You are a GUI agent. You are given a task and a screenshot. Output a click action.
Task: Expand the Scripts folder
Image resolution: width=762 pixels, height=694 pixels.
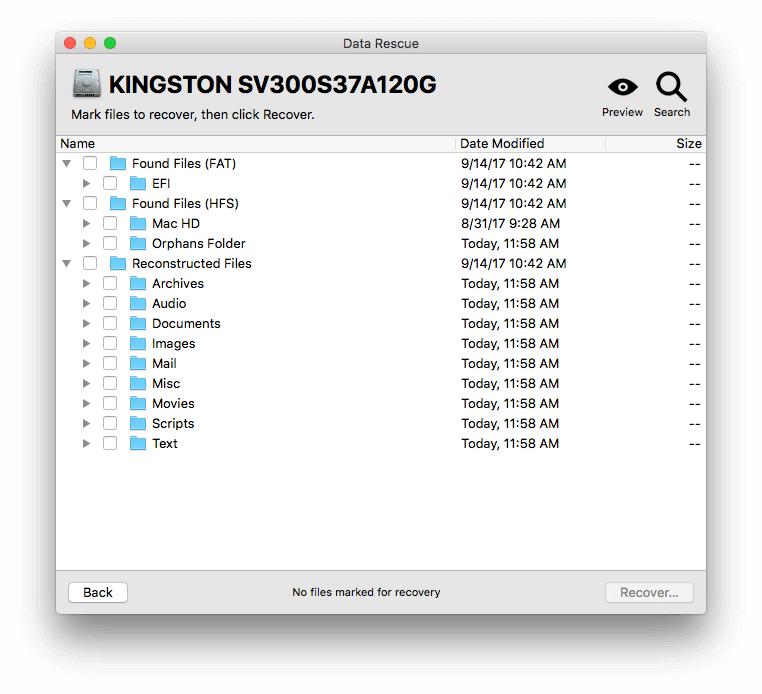[87, 423]
